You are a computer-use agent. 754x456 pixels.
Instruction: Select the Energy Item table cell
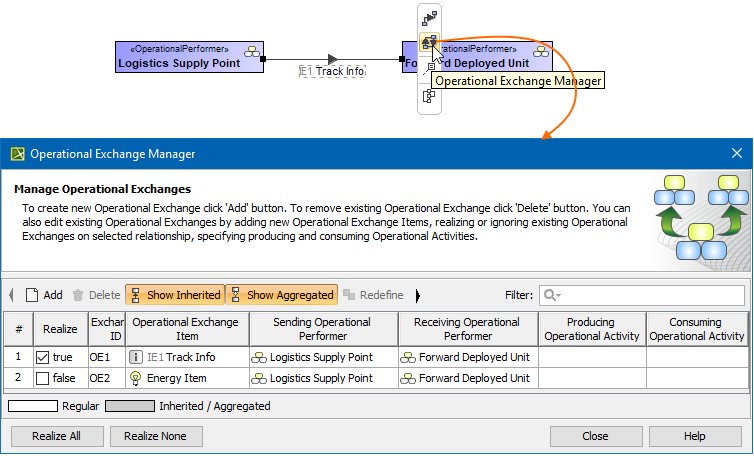pos(188,379)
